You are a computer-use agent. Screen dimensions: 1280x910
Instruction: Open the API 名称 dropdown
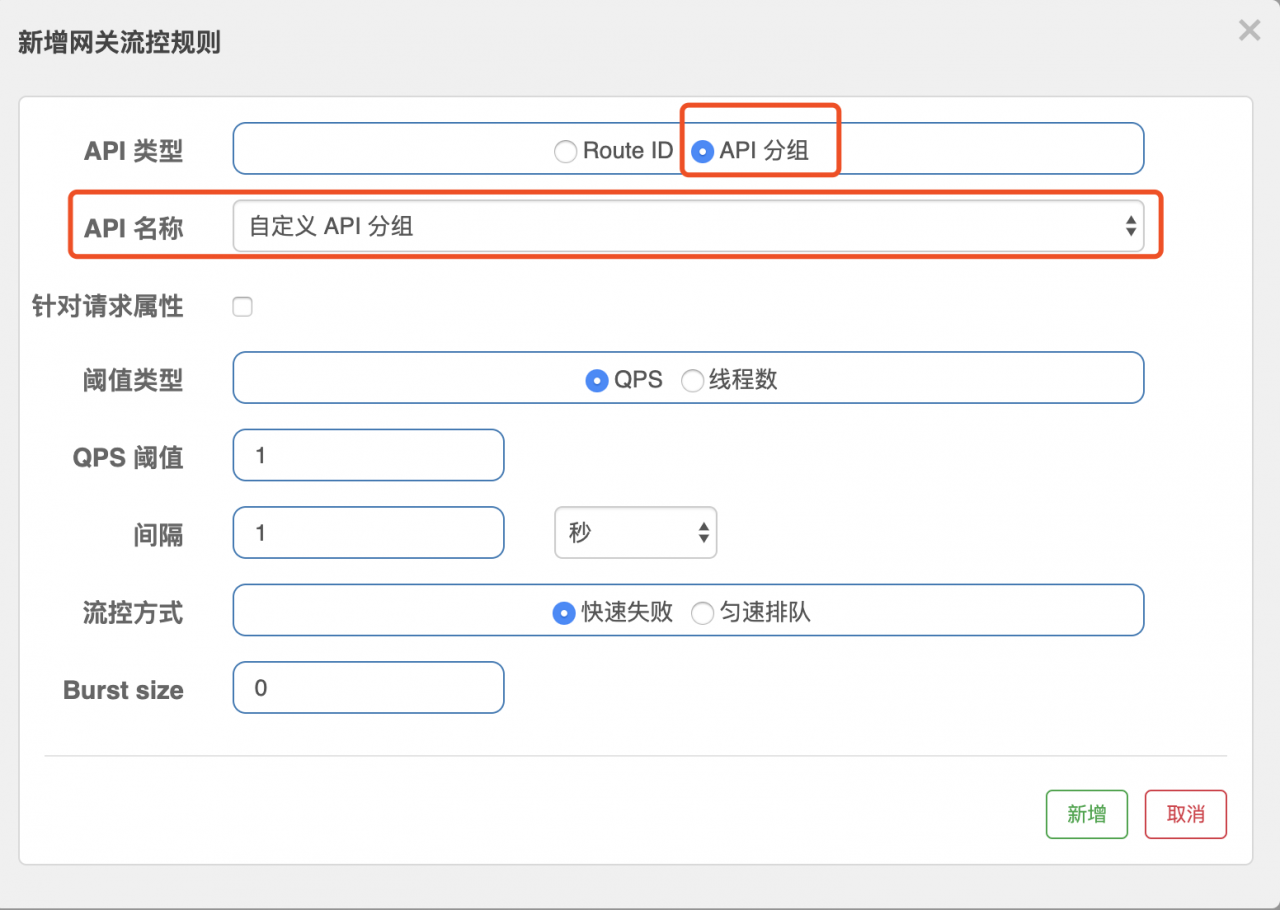[x=688, y=226]
